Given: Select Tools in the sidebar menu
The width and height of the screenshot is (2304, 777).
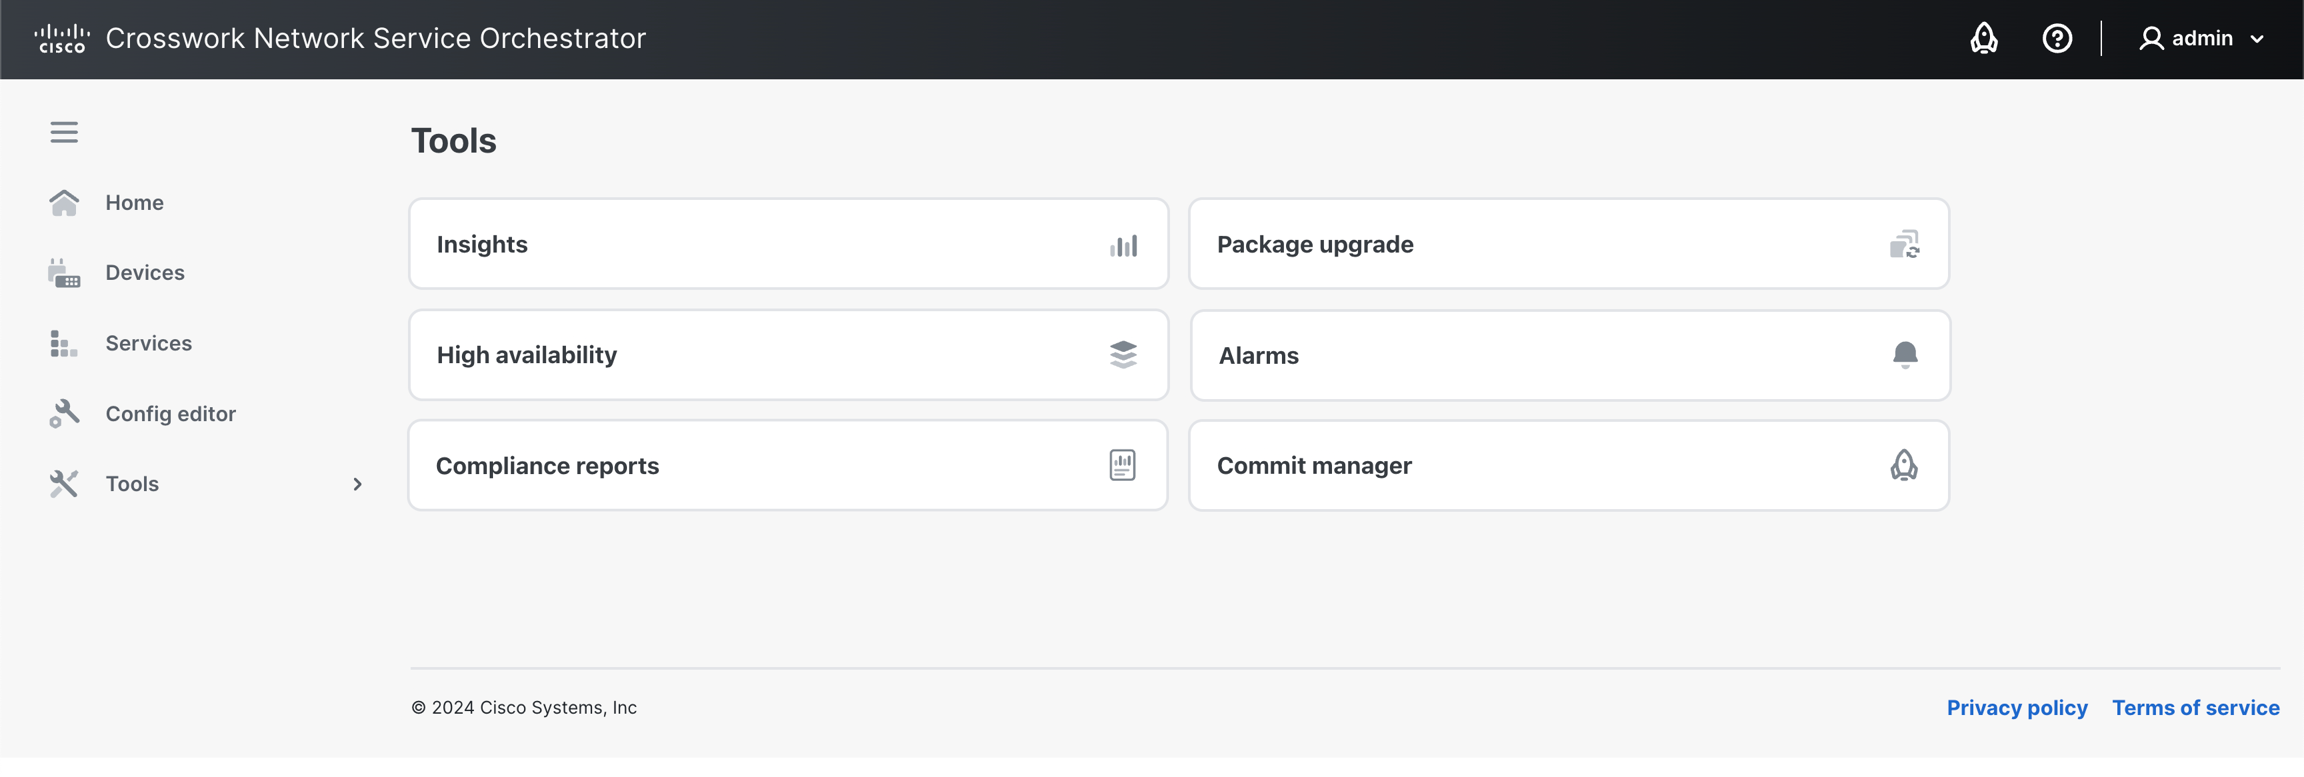Looking at the screenshot, I should (132, 484).
